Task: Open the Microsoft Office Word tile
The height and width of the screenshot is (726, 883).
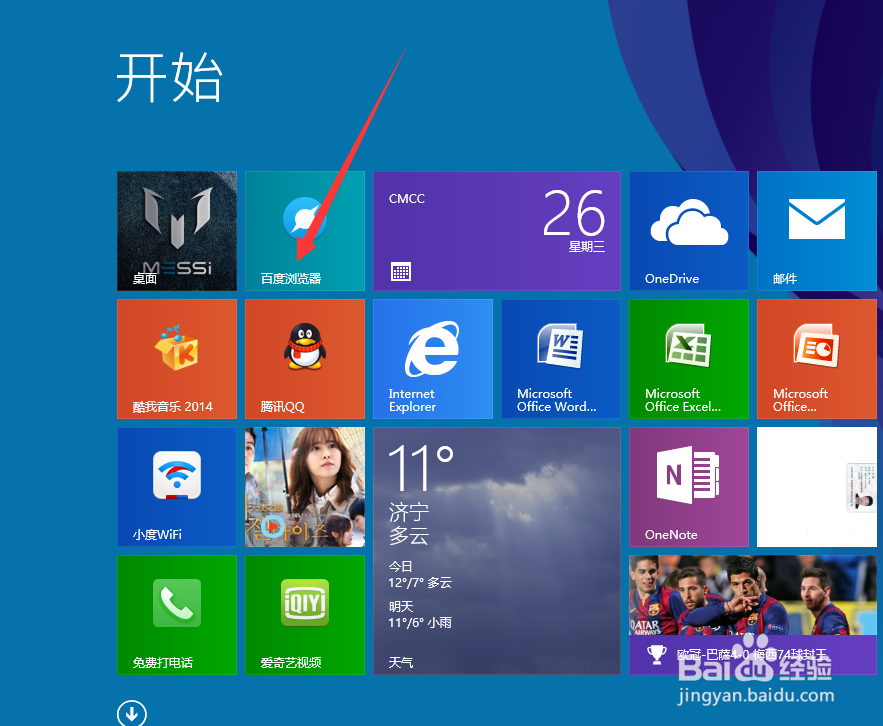Action: coord(561,359)
